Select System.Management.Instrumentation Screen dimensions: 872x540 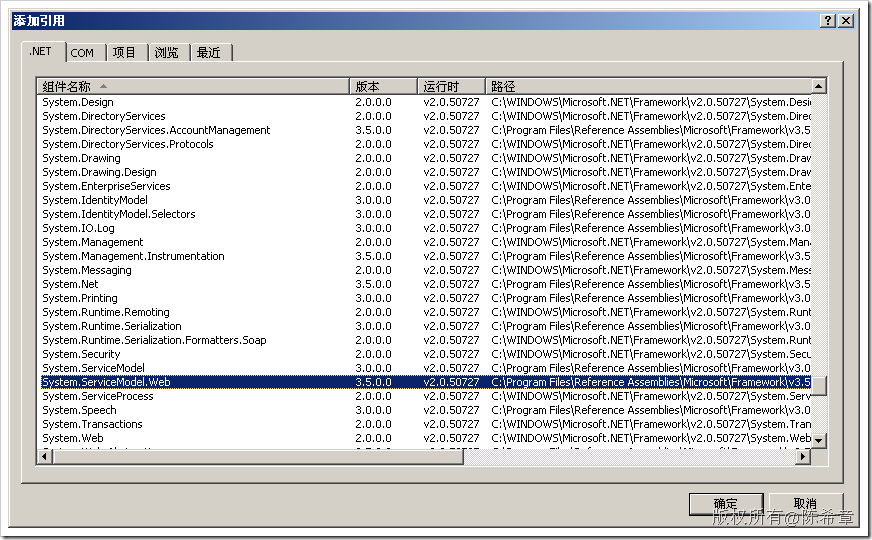426,256
